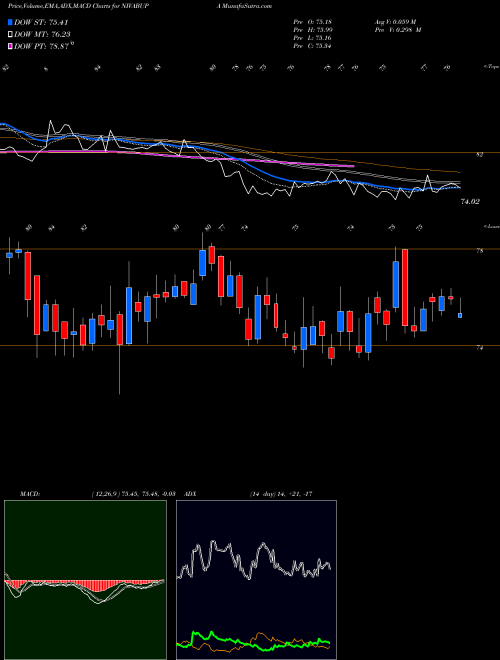Click the 'ADX' panel heading

pyautogui.click(x=191, y=494)
